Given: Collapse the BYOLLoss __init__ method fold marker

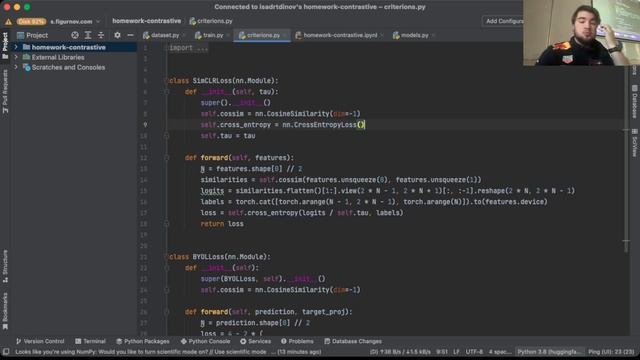Looking at the screenshot, I should point(167,268).
